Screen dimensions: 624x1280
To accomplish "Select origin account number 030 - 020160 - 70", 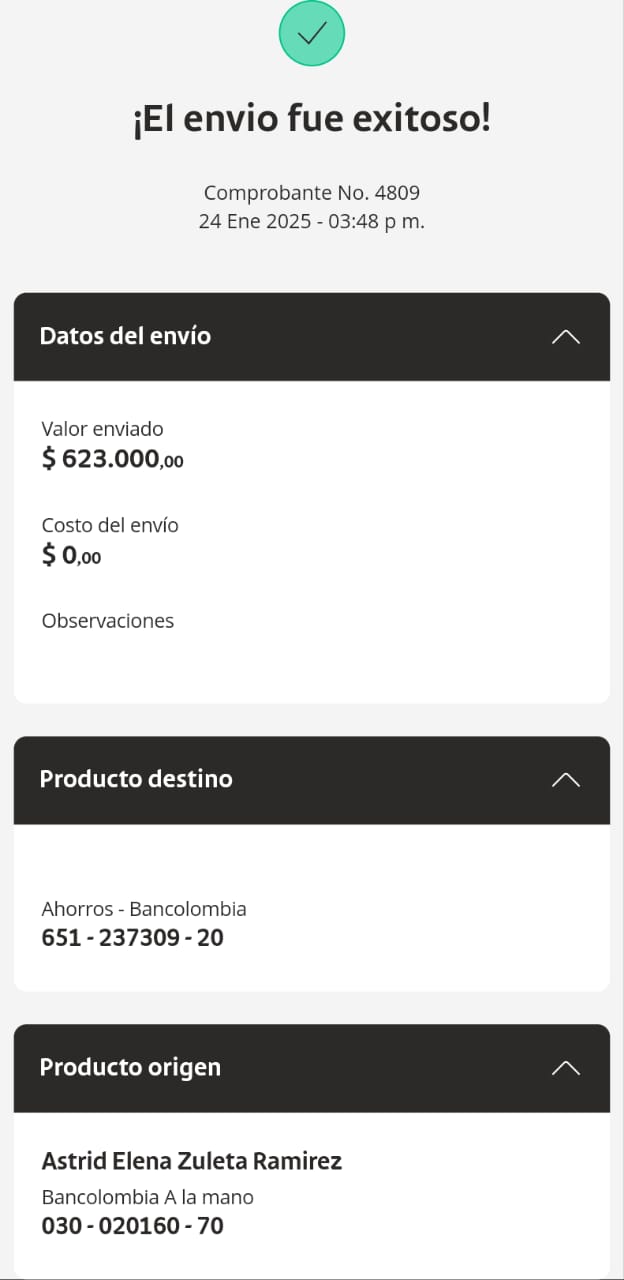I will pos(132,1225).
